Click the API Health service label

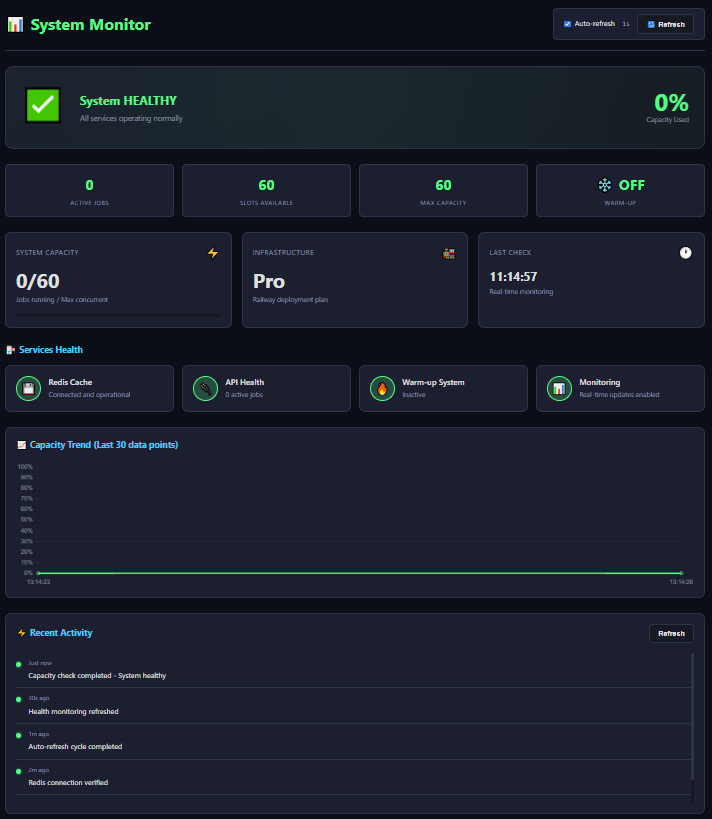point(244,382)
